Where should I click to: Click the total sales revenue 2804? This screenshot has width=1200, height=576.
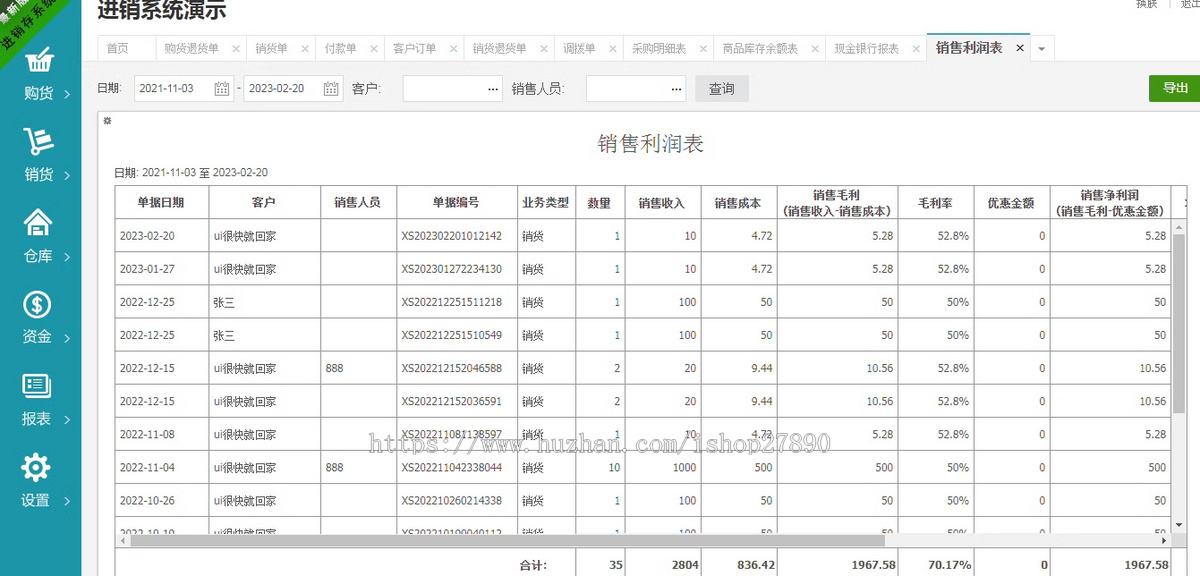tap(685, 565)
